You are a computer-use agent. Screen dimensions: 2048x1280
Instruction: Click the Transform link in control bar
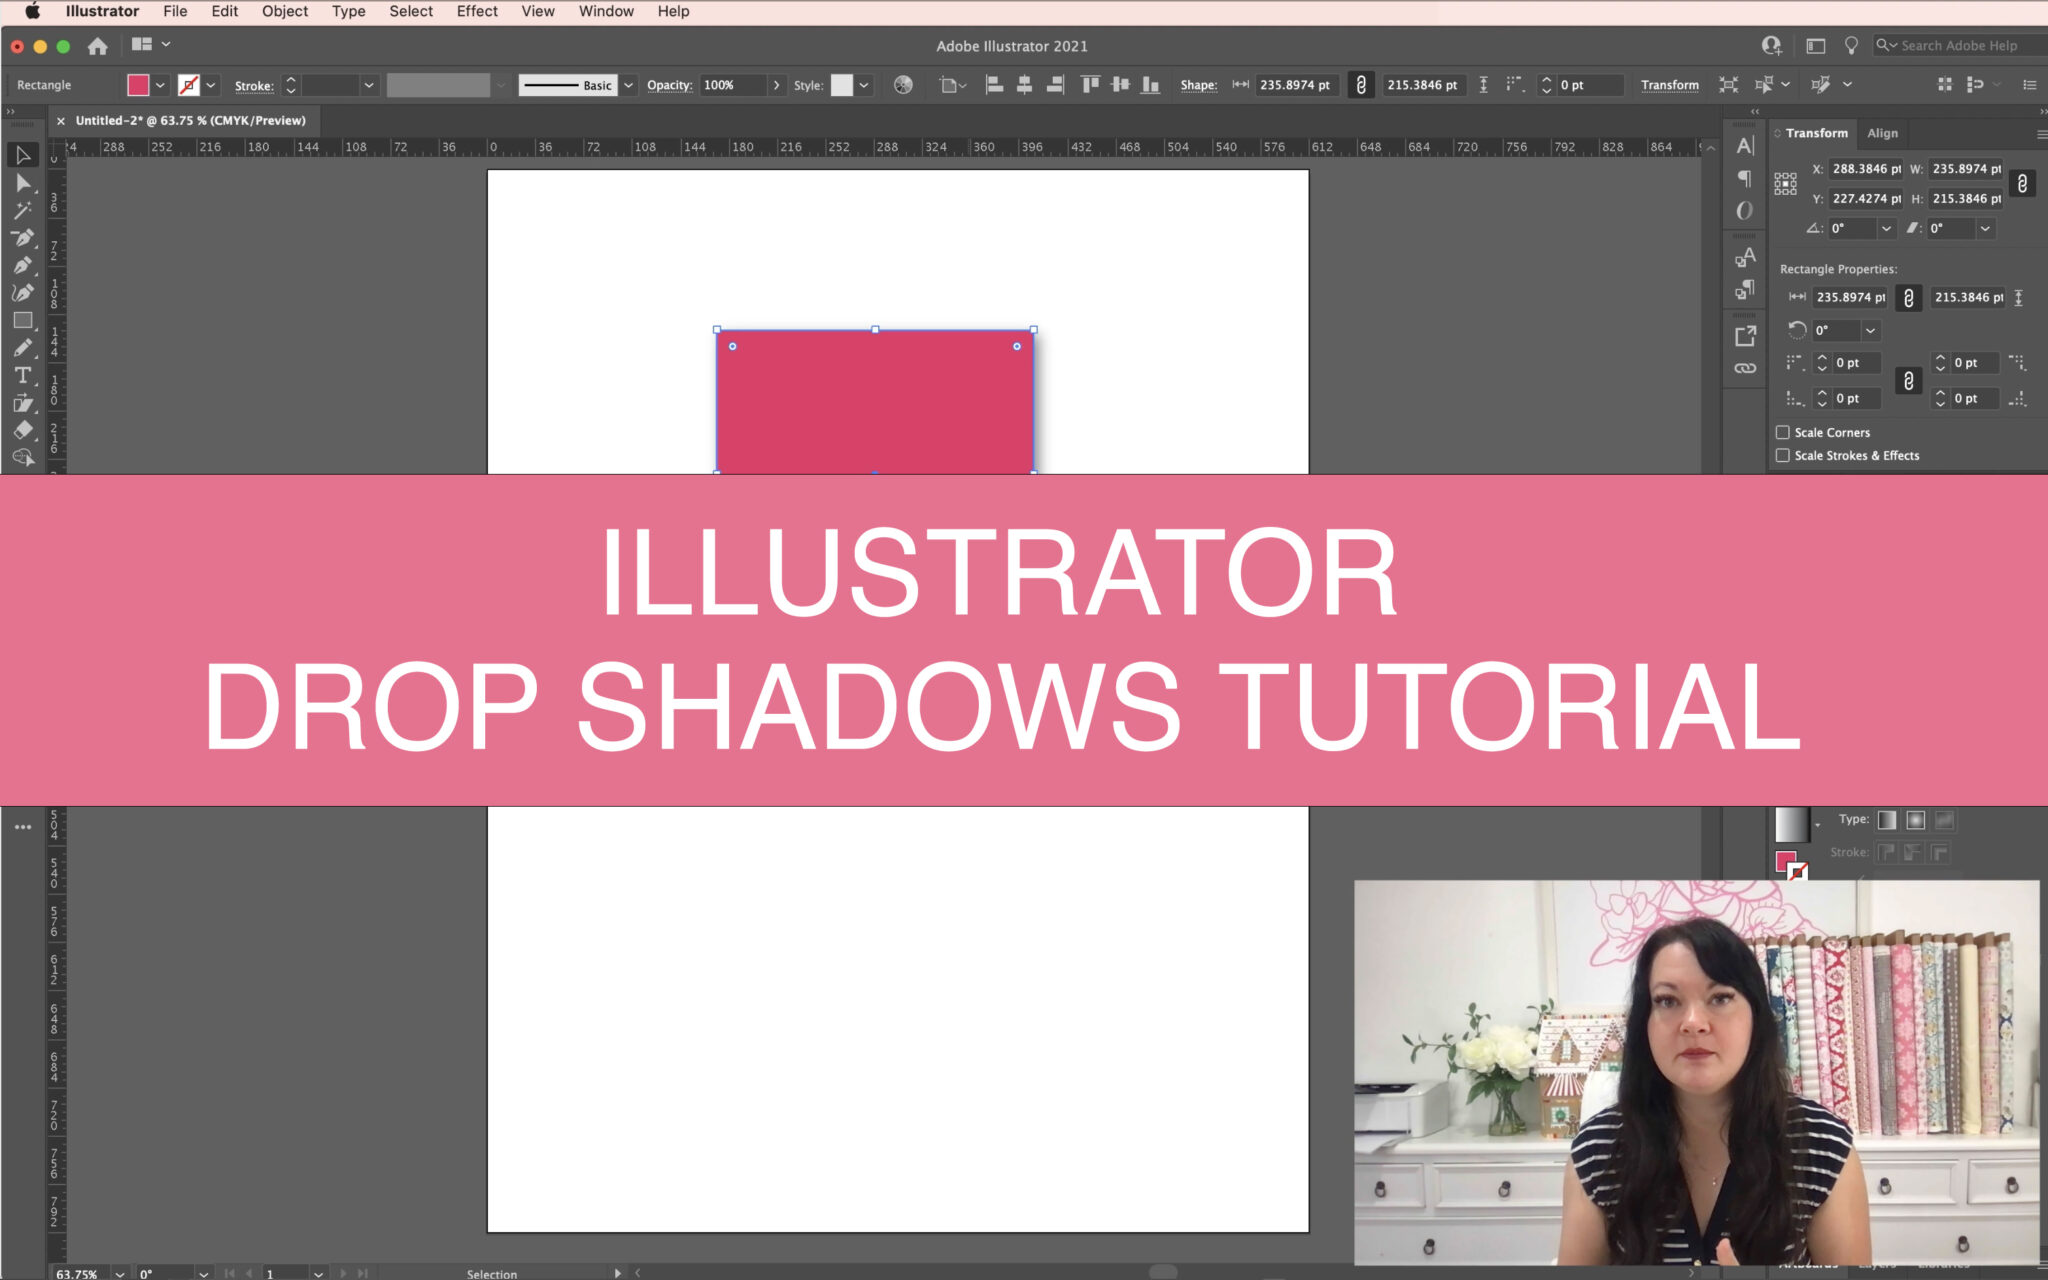click(x=1669, y=85)
